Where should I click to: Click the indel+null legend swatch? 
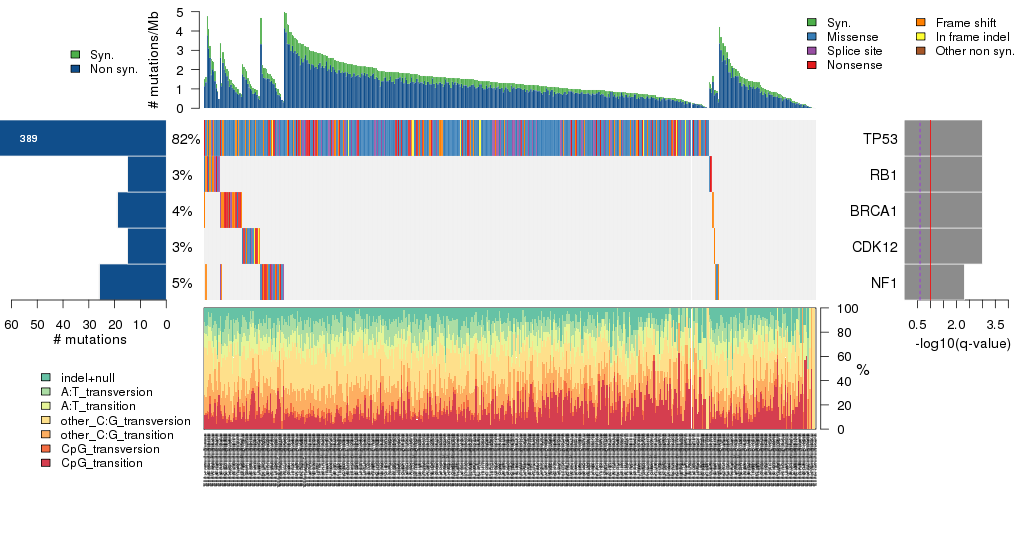point(46,377)
